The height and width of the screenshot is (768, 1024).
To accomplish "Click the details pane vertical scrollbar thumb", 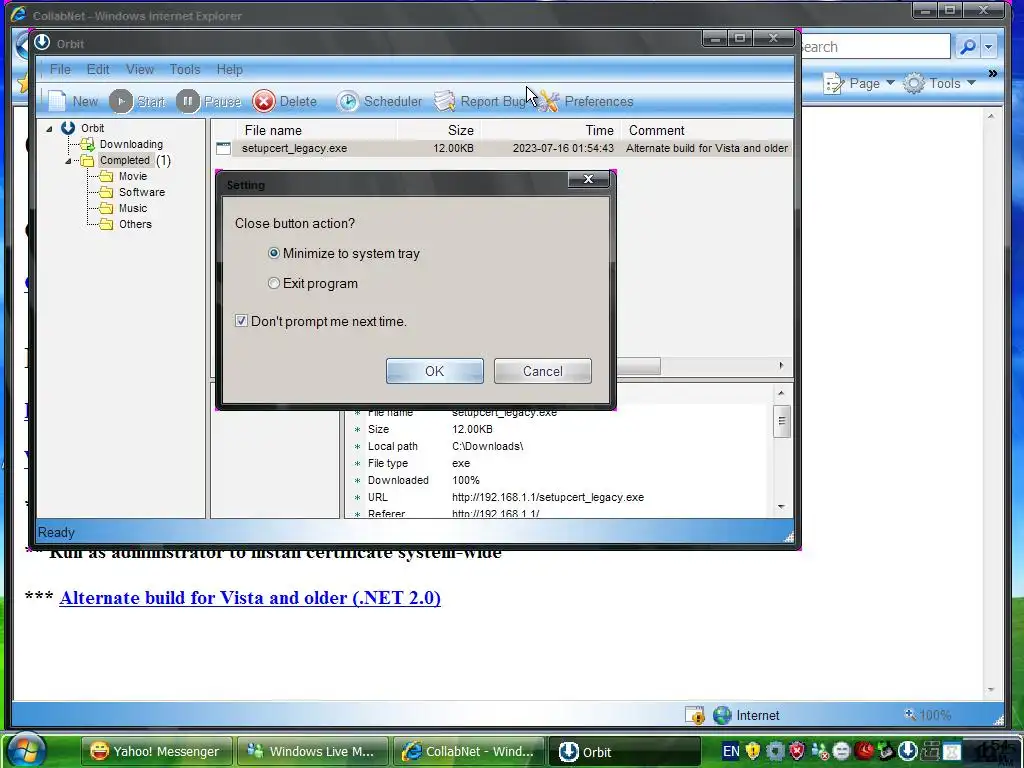I will pos(781,421).
